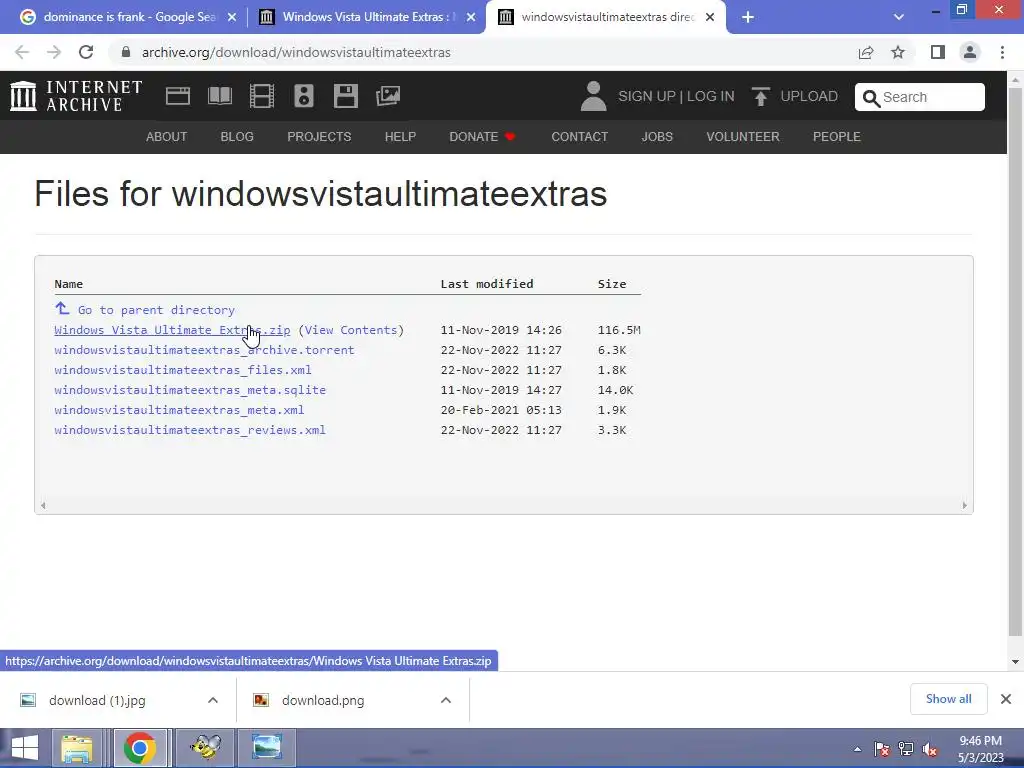
Task: Open the Images icon in header
Action: click(388, 96)
